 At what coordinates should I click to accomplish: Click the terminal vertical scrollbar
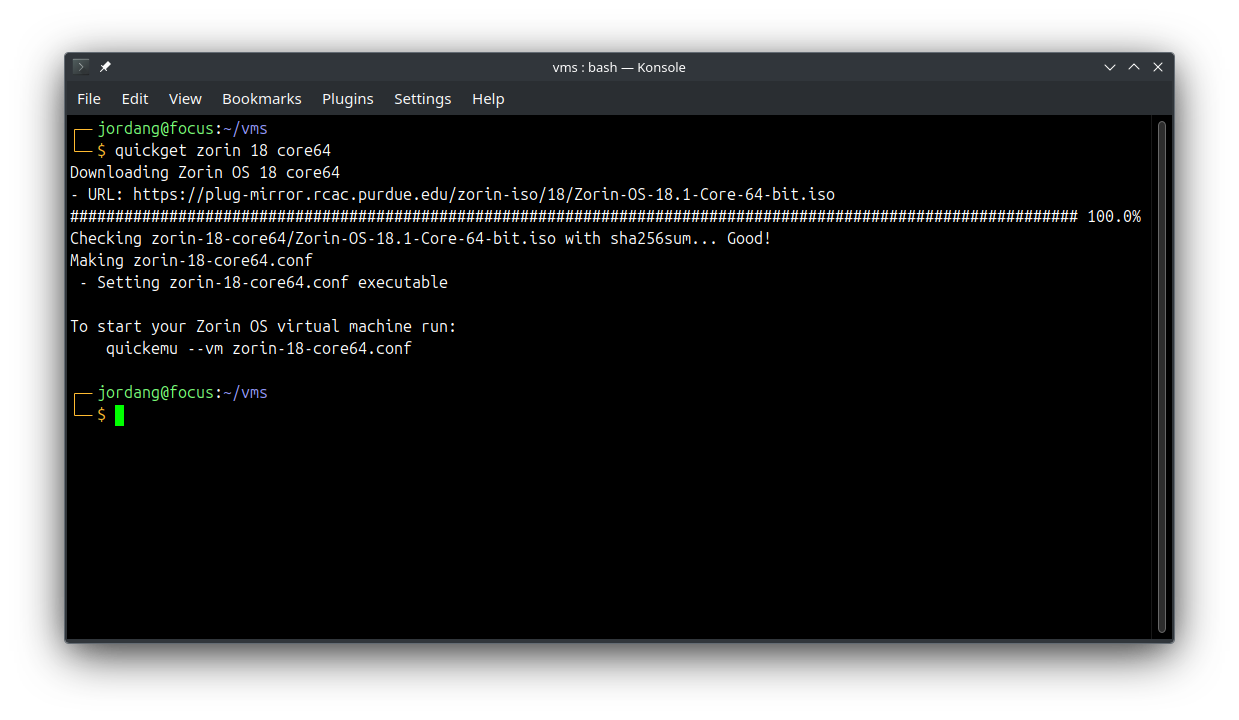click(x=1161, y=376)
